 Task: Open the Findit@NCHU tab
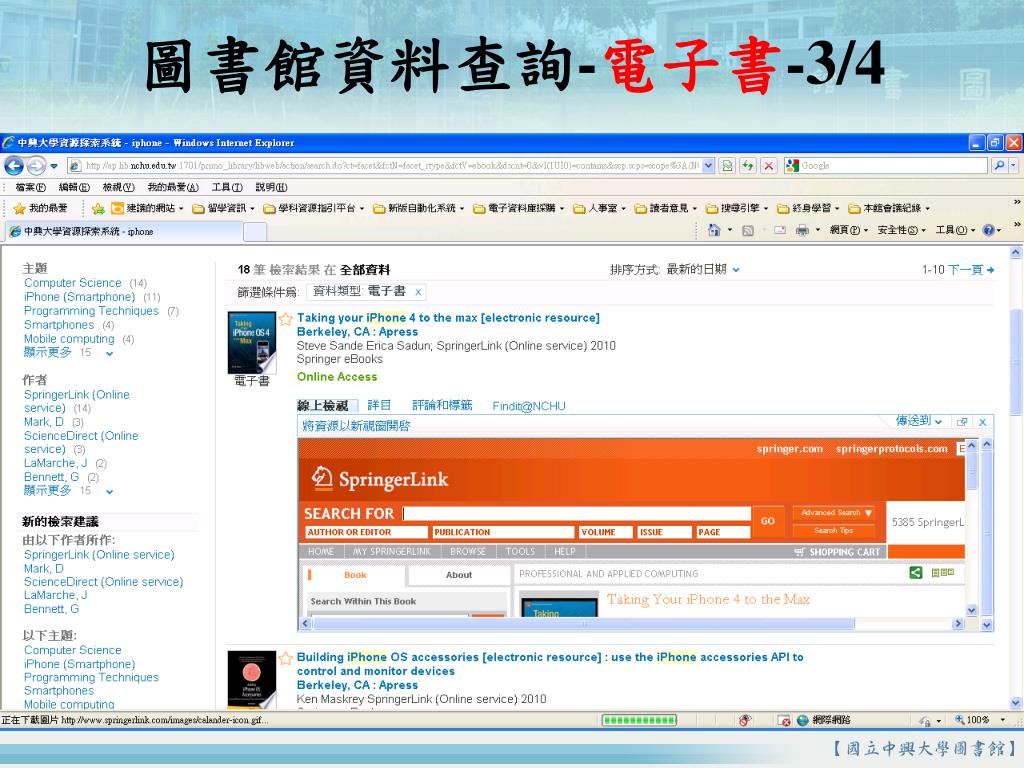(x=529, y=406)
